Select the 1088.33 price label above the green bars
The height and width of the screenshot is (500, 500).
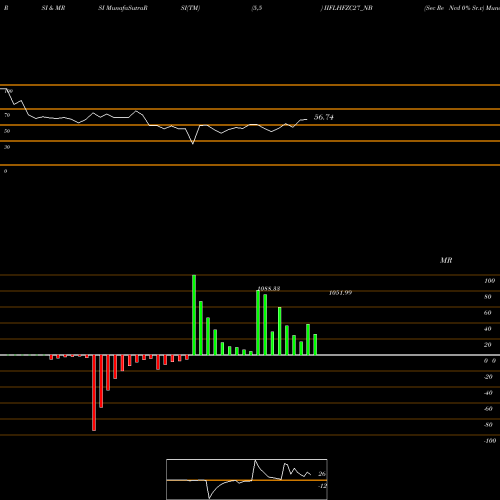pyautogui.click(x=269, y=289)
